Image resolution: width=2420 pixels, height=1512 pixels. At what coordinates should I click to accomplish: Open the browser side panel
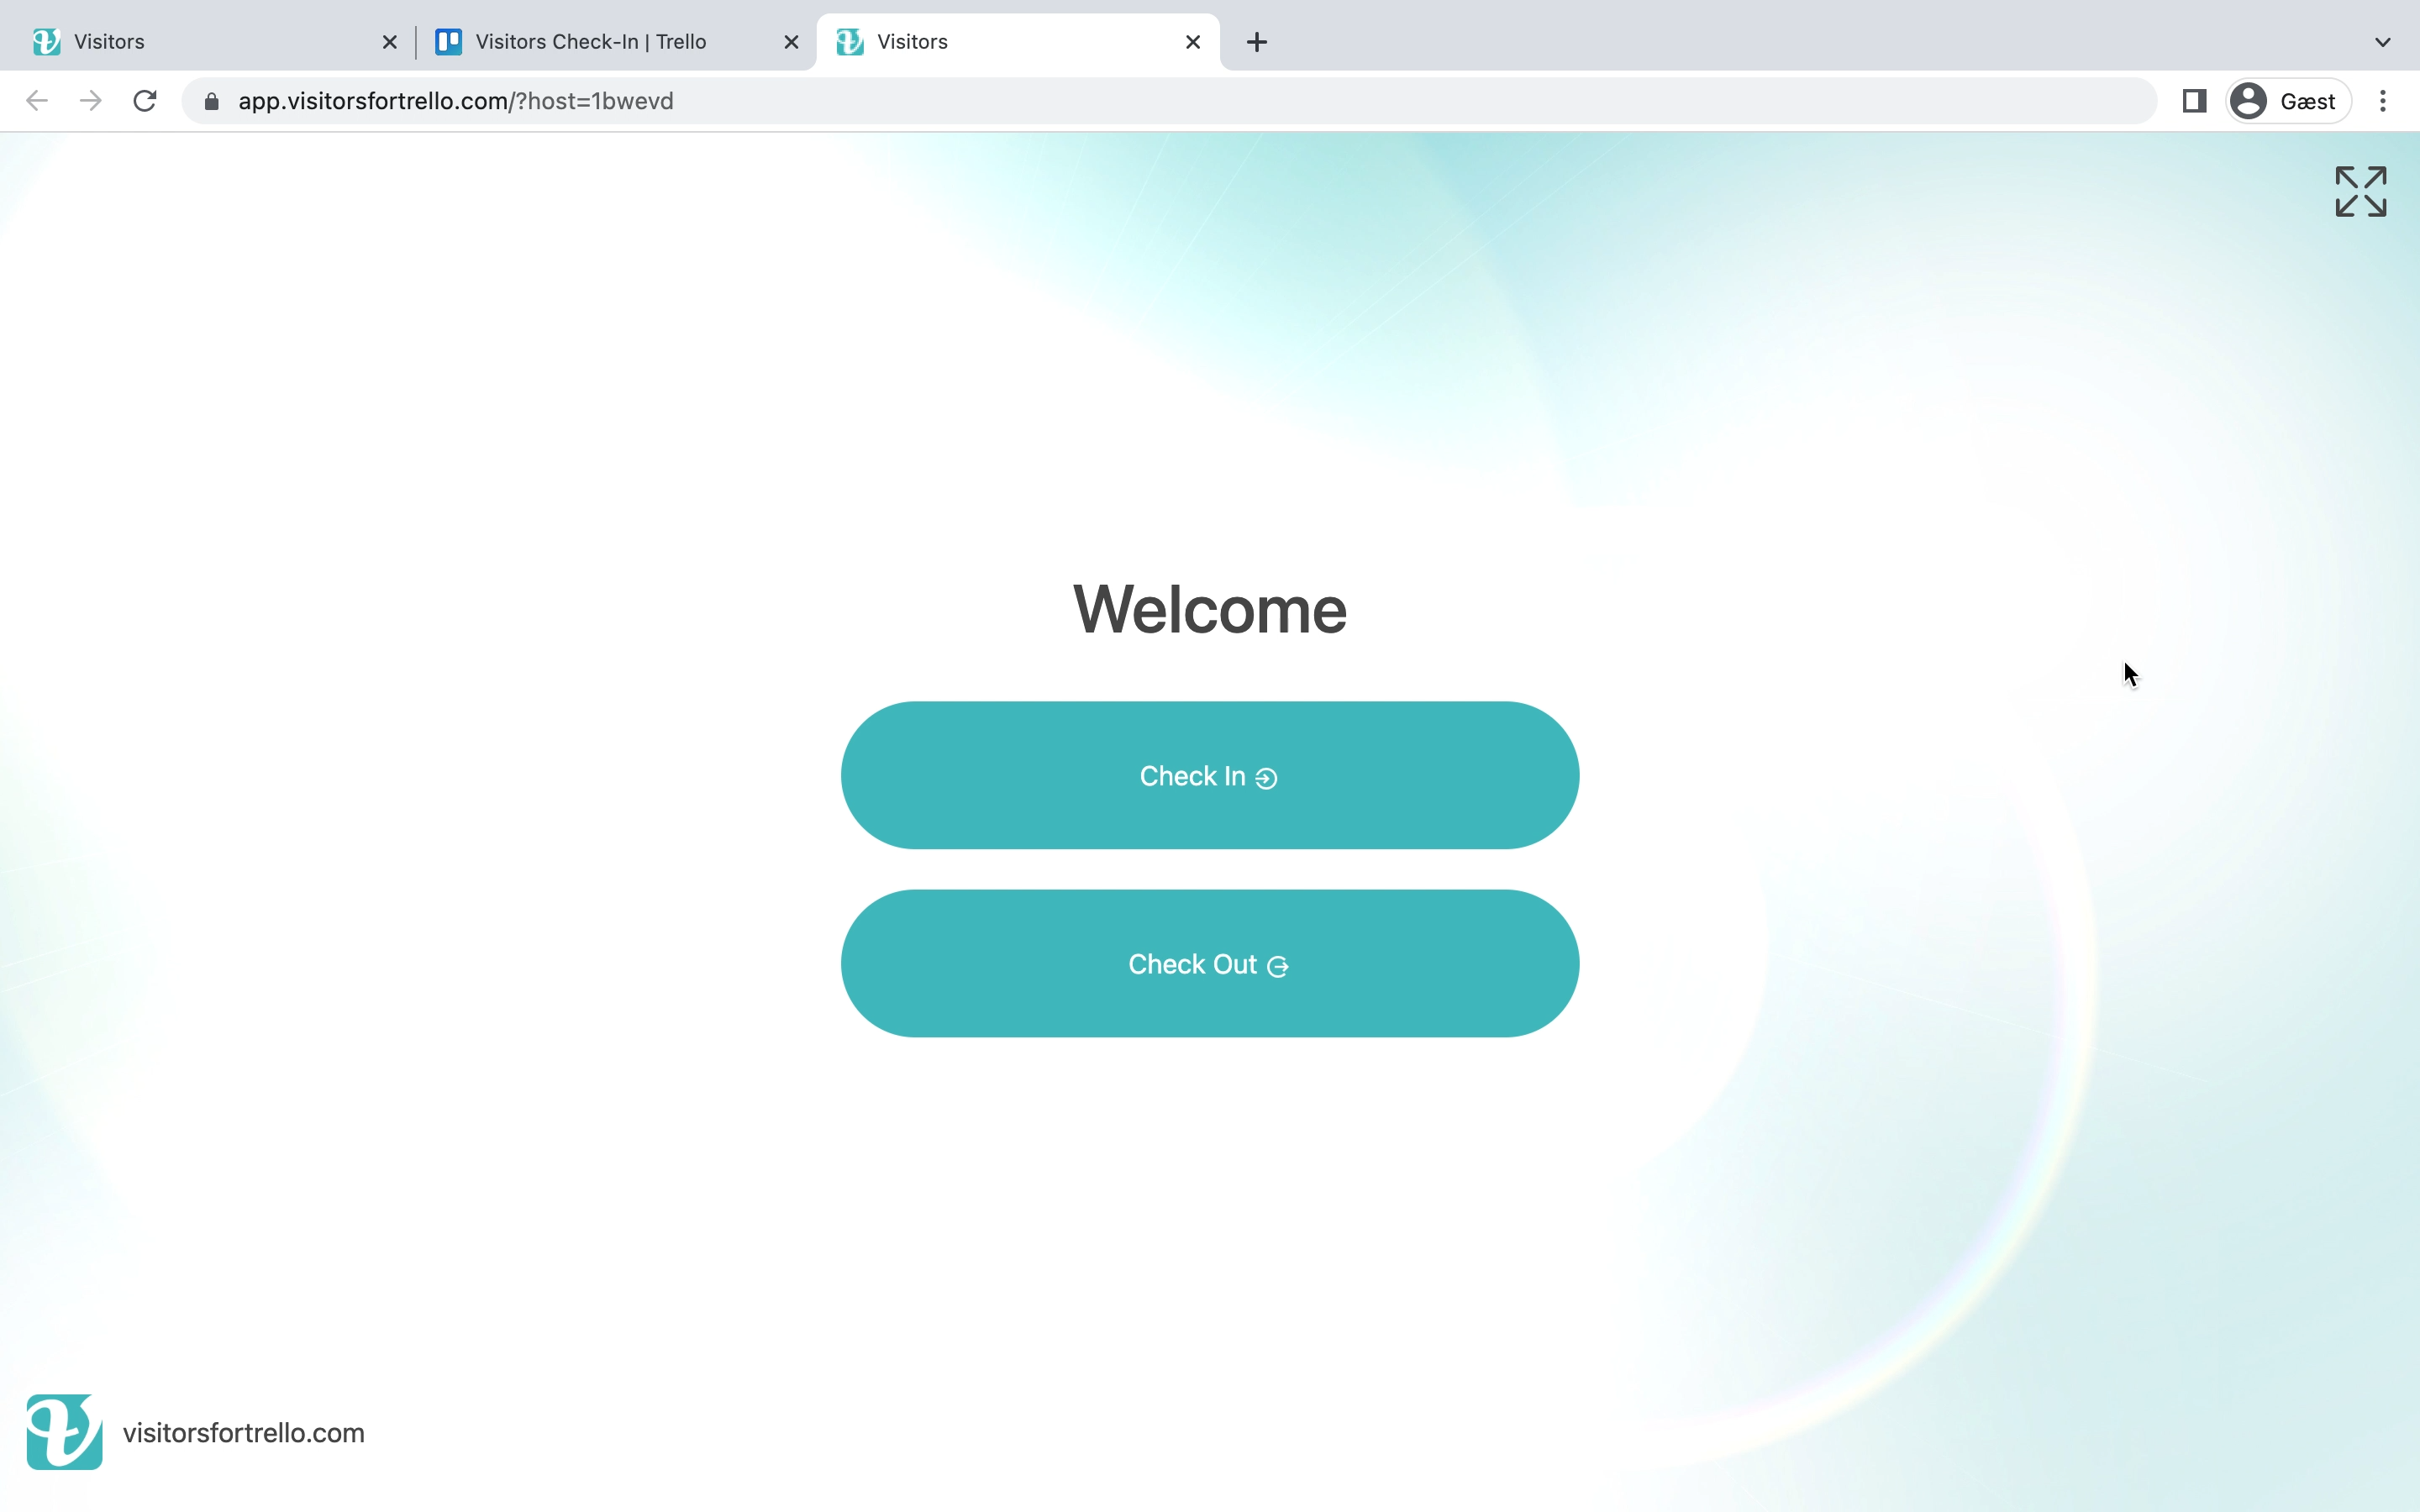click(2195, 101)
